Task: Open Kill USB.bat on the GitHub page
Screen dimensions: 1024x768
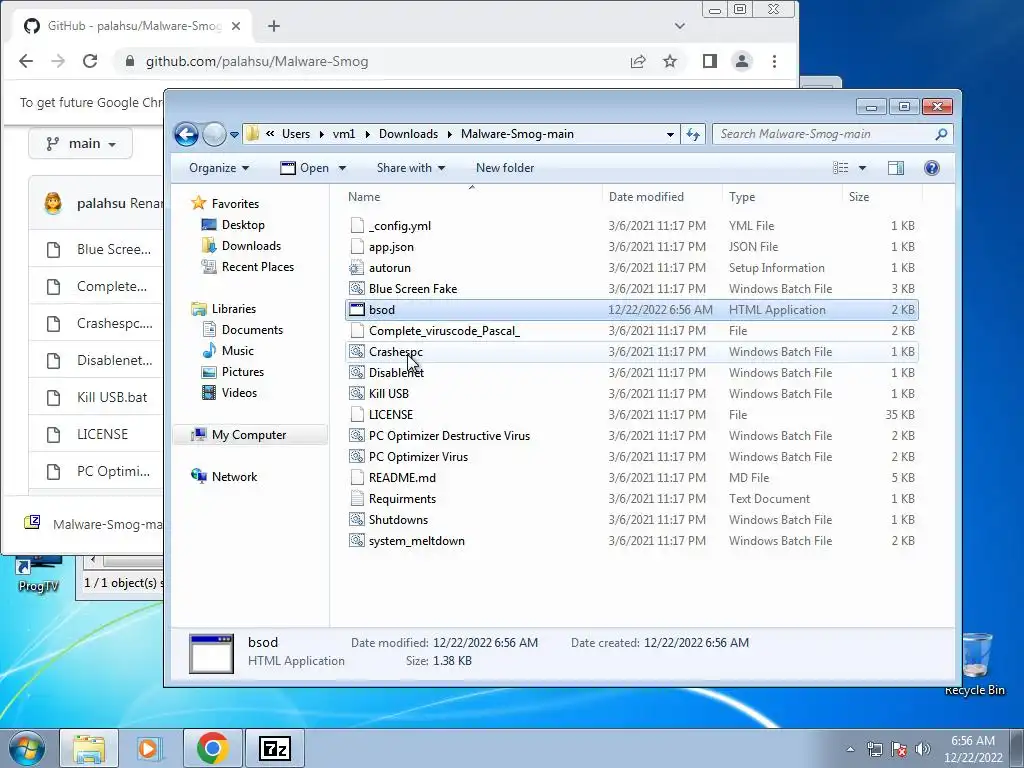Action: coord(112,397)
